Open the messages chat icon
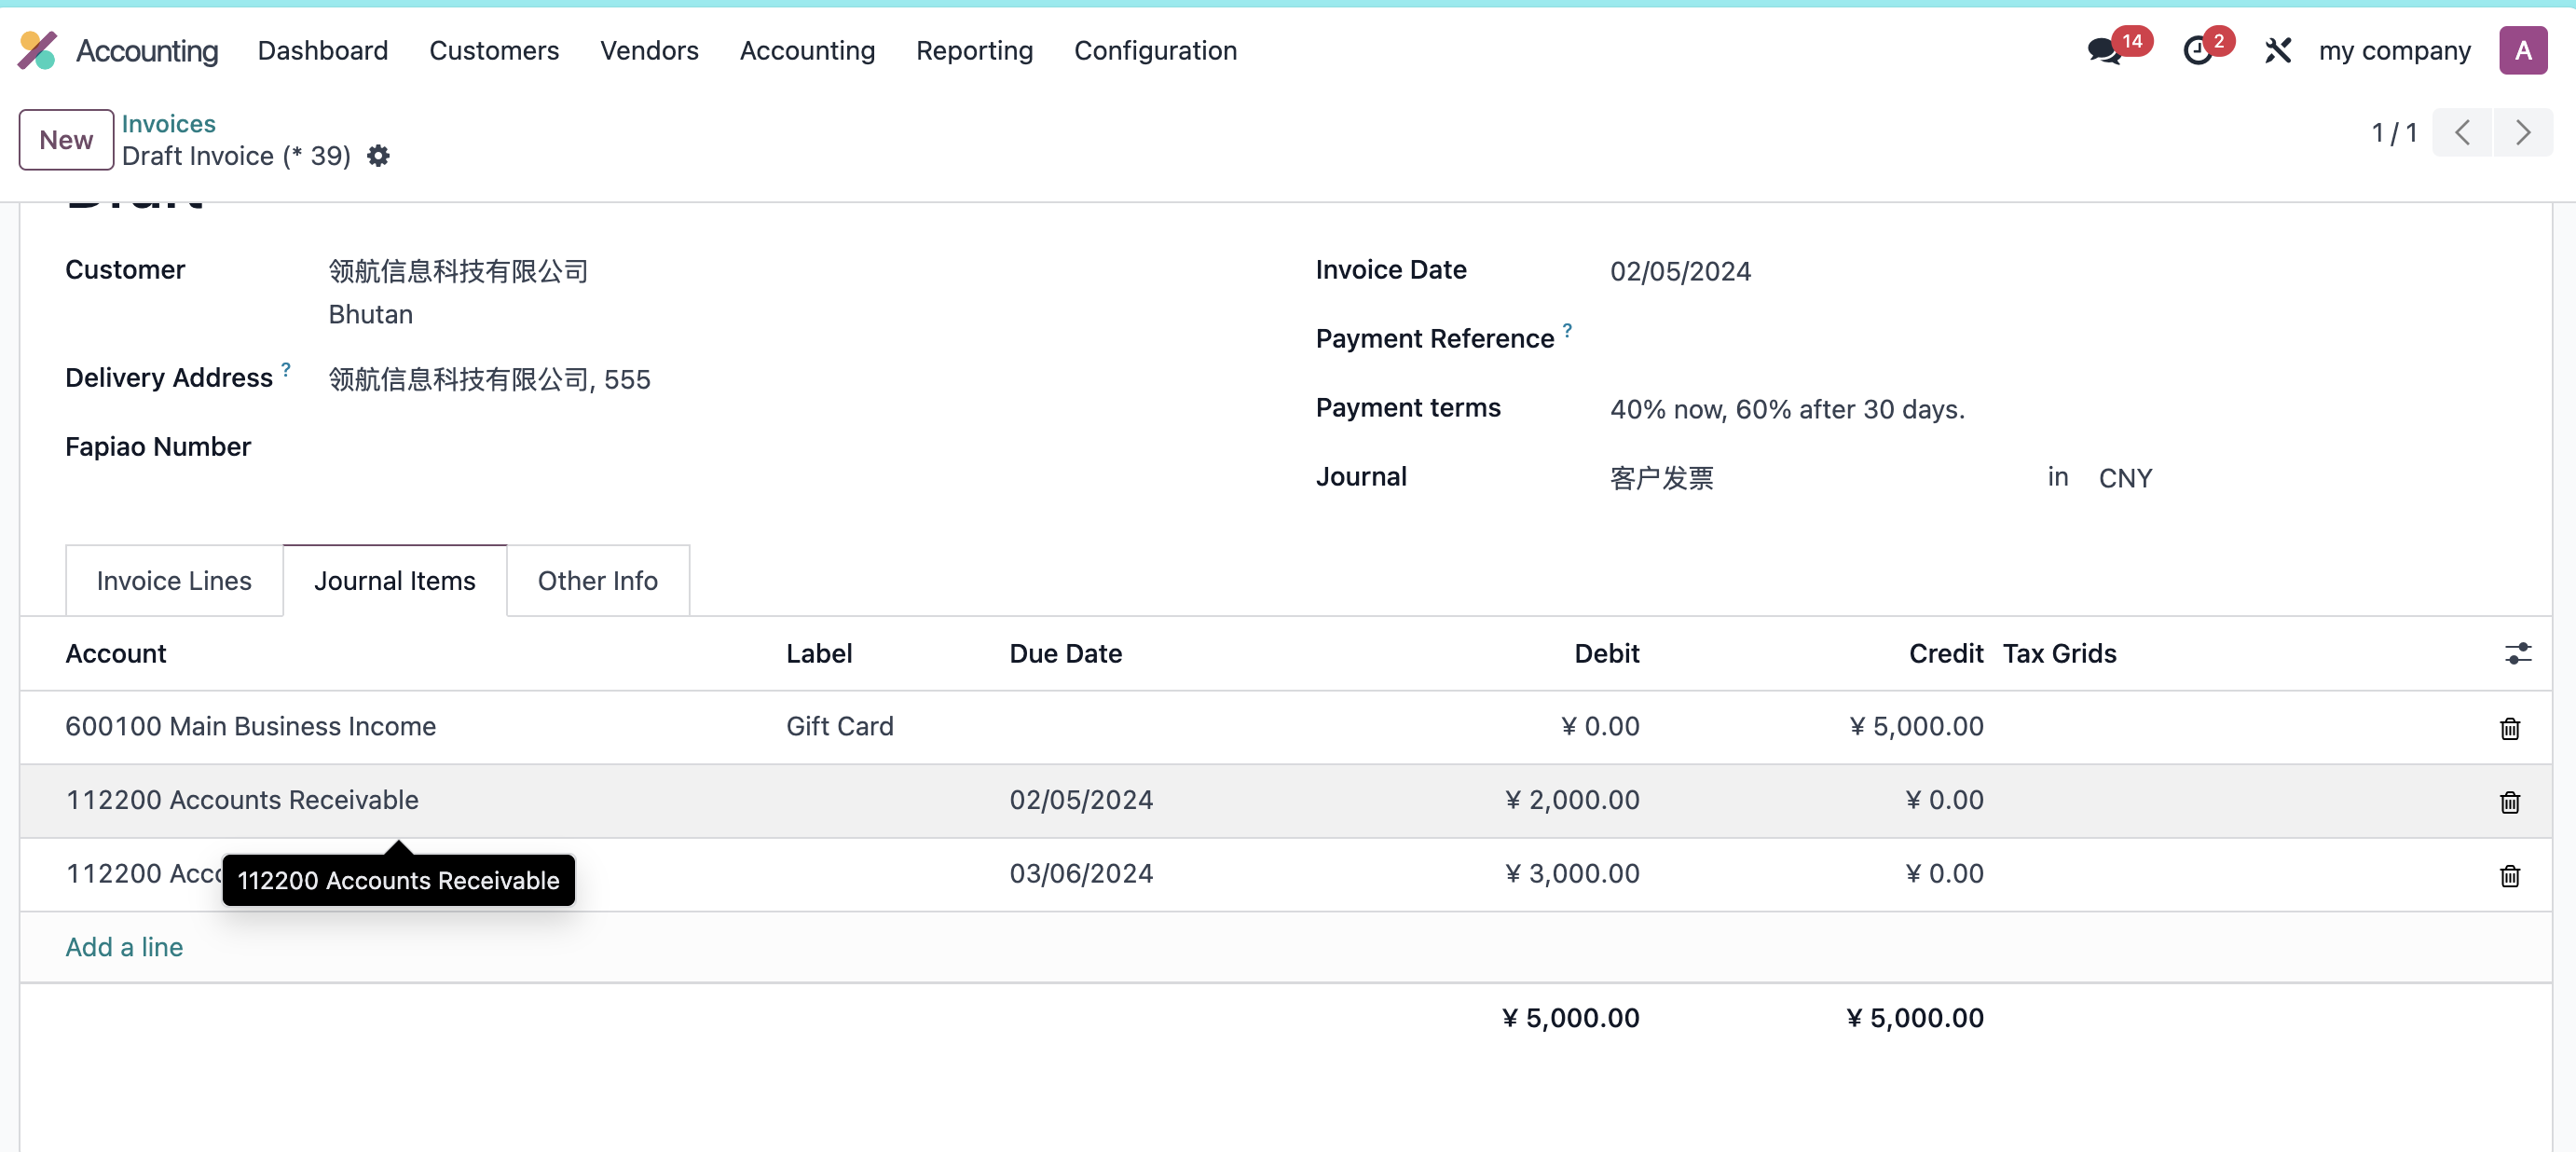Image resolution: width=2576 pixels, height=1152 pixels. 2104,50
